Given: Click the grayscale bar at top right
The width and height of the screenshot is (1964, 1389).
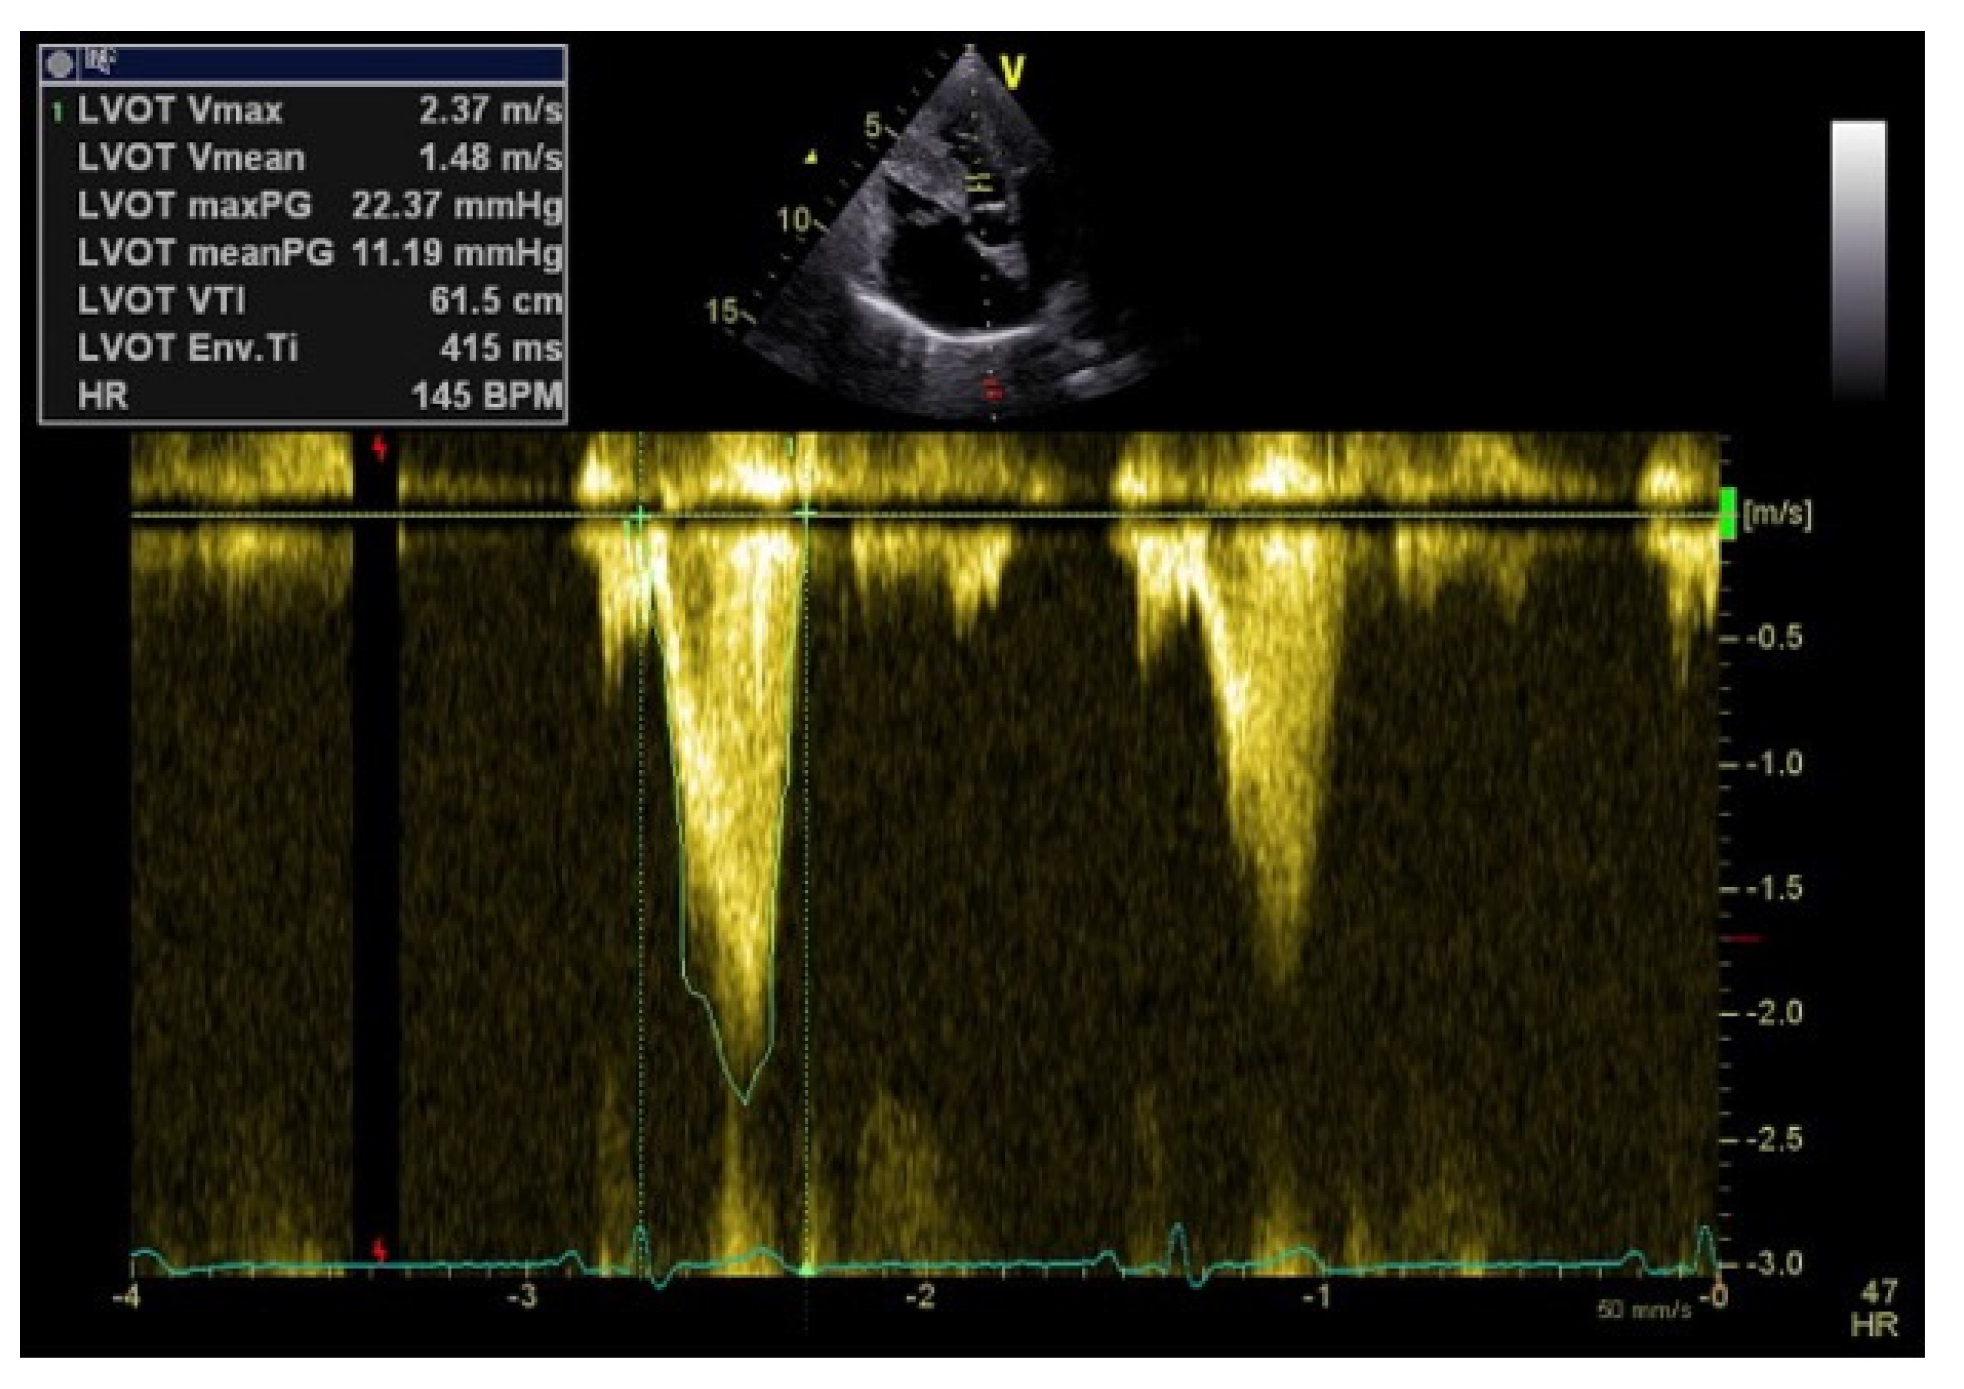Looking at the screenshot, I should (x=1858, y=260).
